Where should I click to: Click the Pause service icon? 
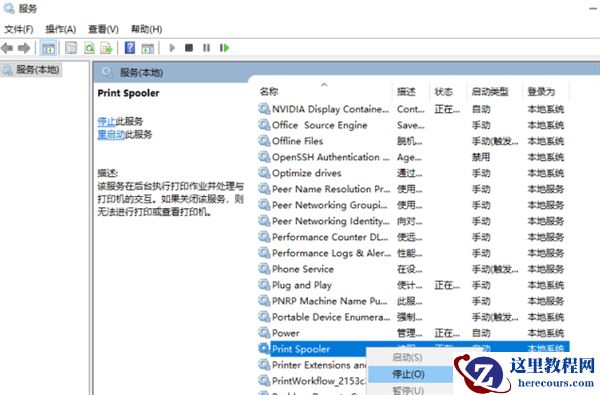tap(206, 48)
